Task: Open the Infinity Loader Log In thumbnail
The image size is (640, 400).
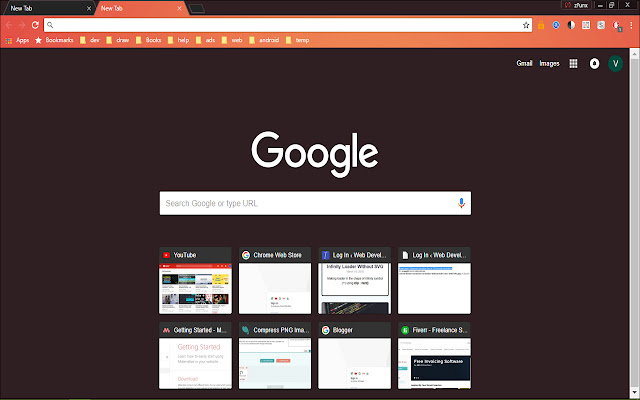Action: (355, 289)
